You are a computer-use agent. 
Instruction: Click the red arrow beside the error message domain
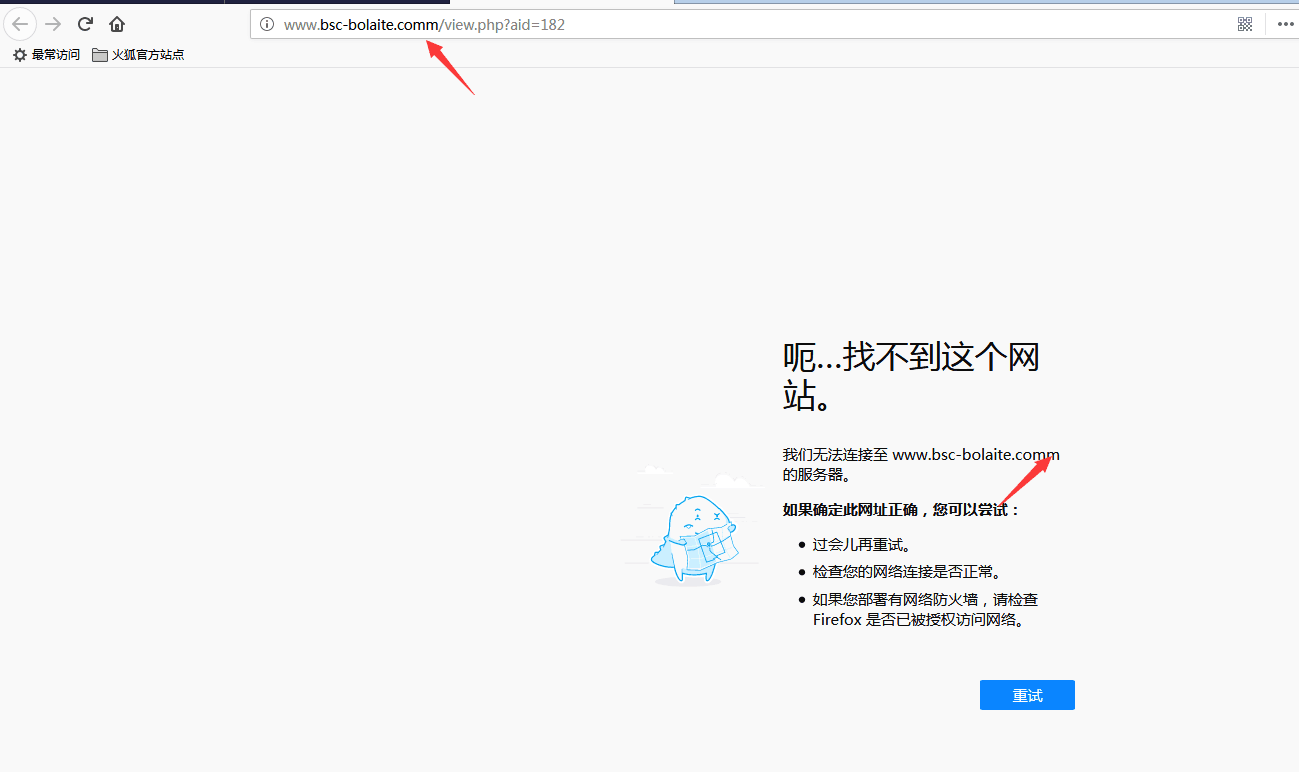(1024, 482)
